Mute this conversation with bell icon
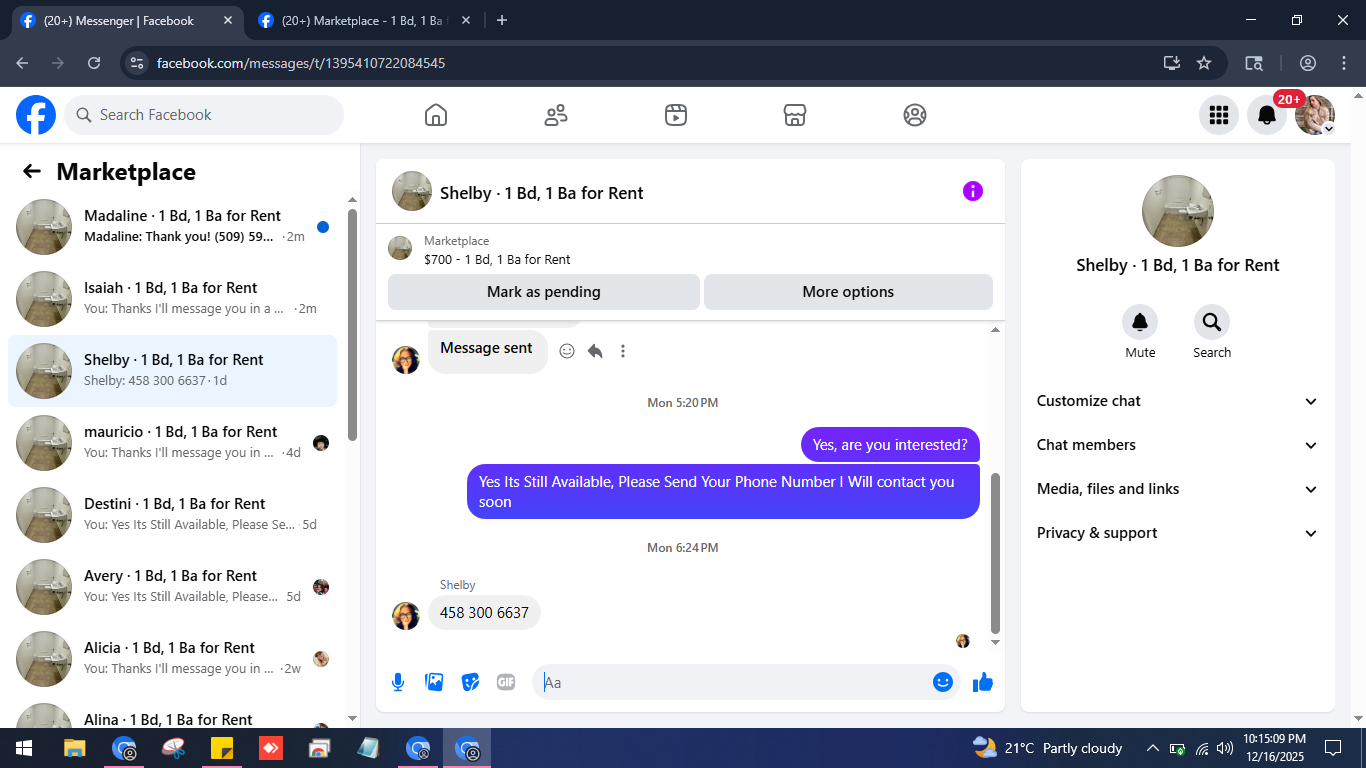This screenshot has width=1366, height=768. click(x=1140, y=322)
